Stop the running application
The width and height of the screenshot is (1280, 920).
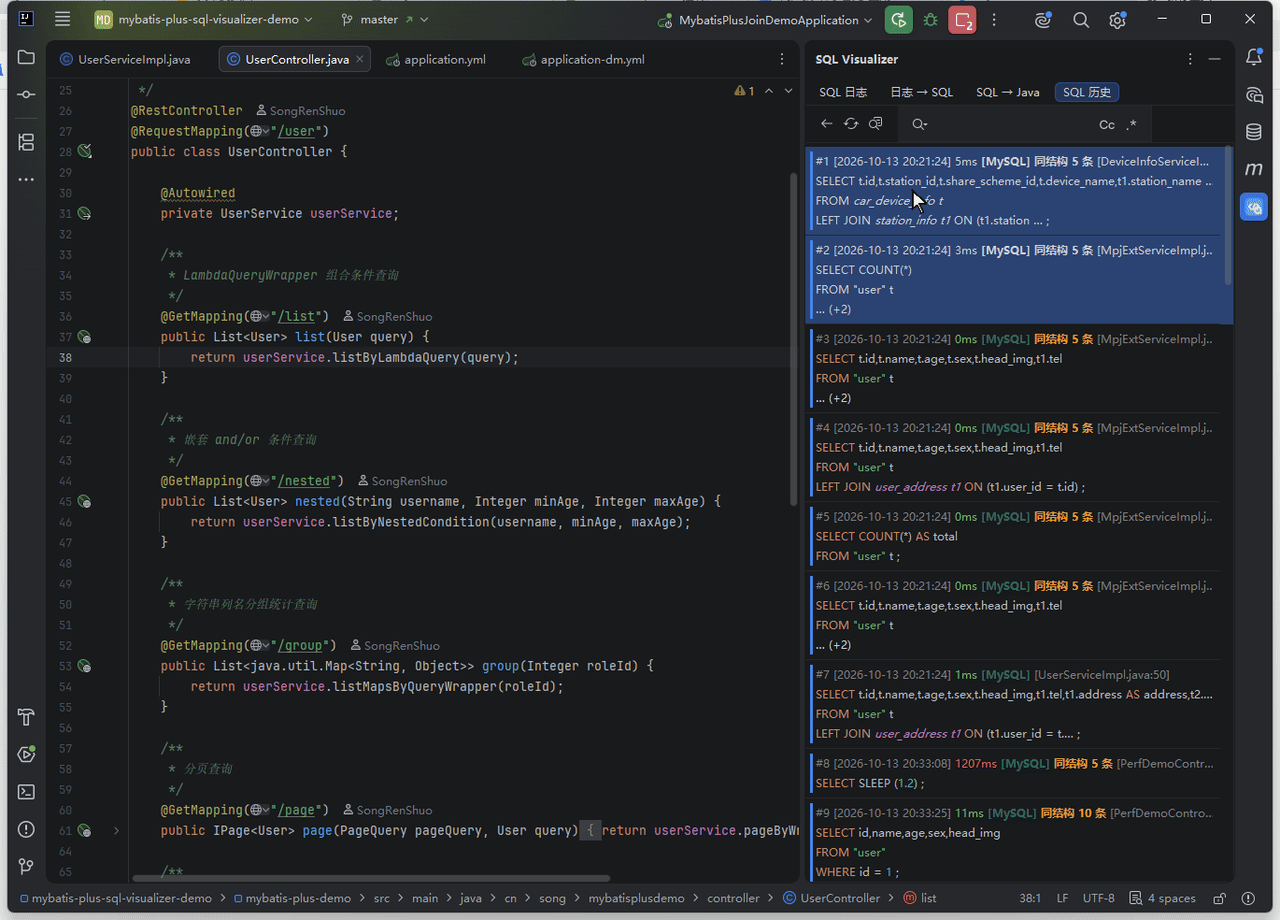click(963, 19)
